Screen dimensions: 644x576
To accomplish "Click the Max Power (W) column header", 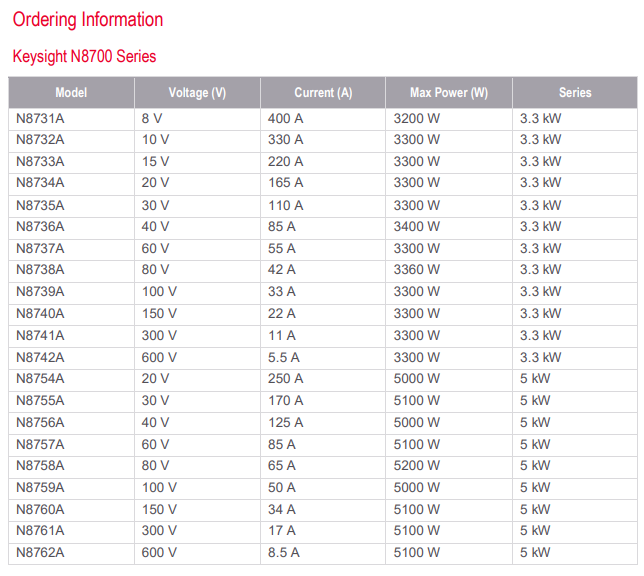I will (x=448, y=92).
